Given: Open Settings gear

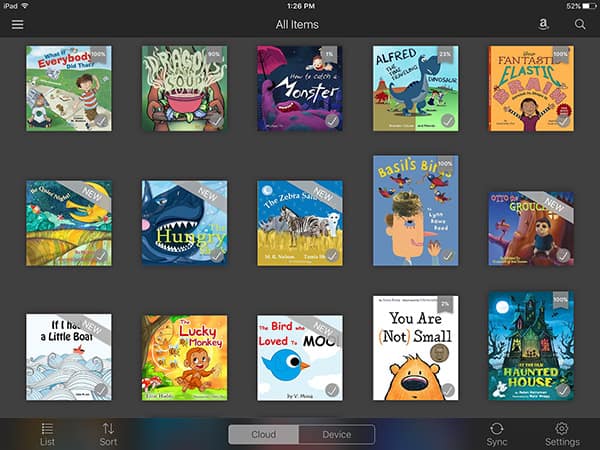Looking at the screenshot, I should (561, 433).
